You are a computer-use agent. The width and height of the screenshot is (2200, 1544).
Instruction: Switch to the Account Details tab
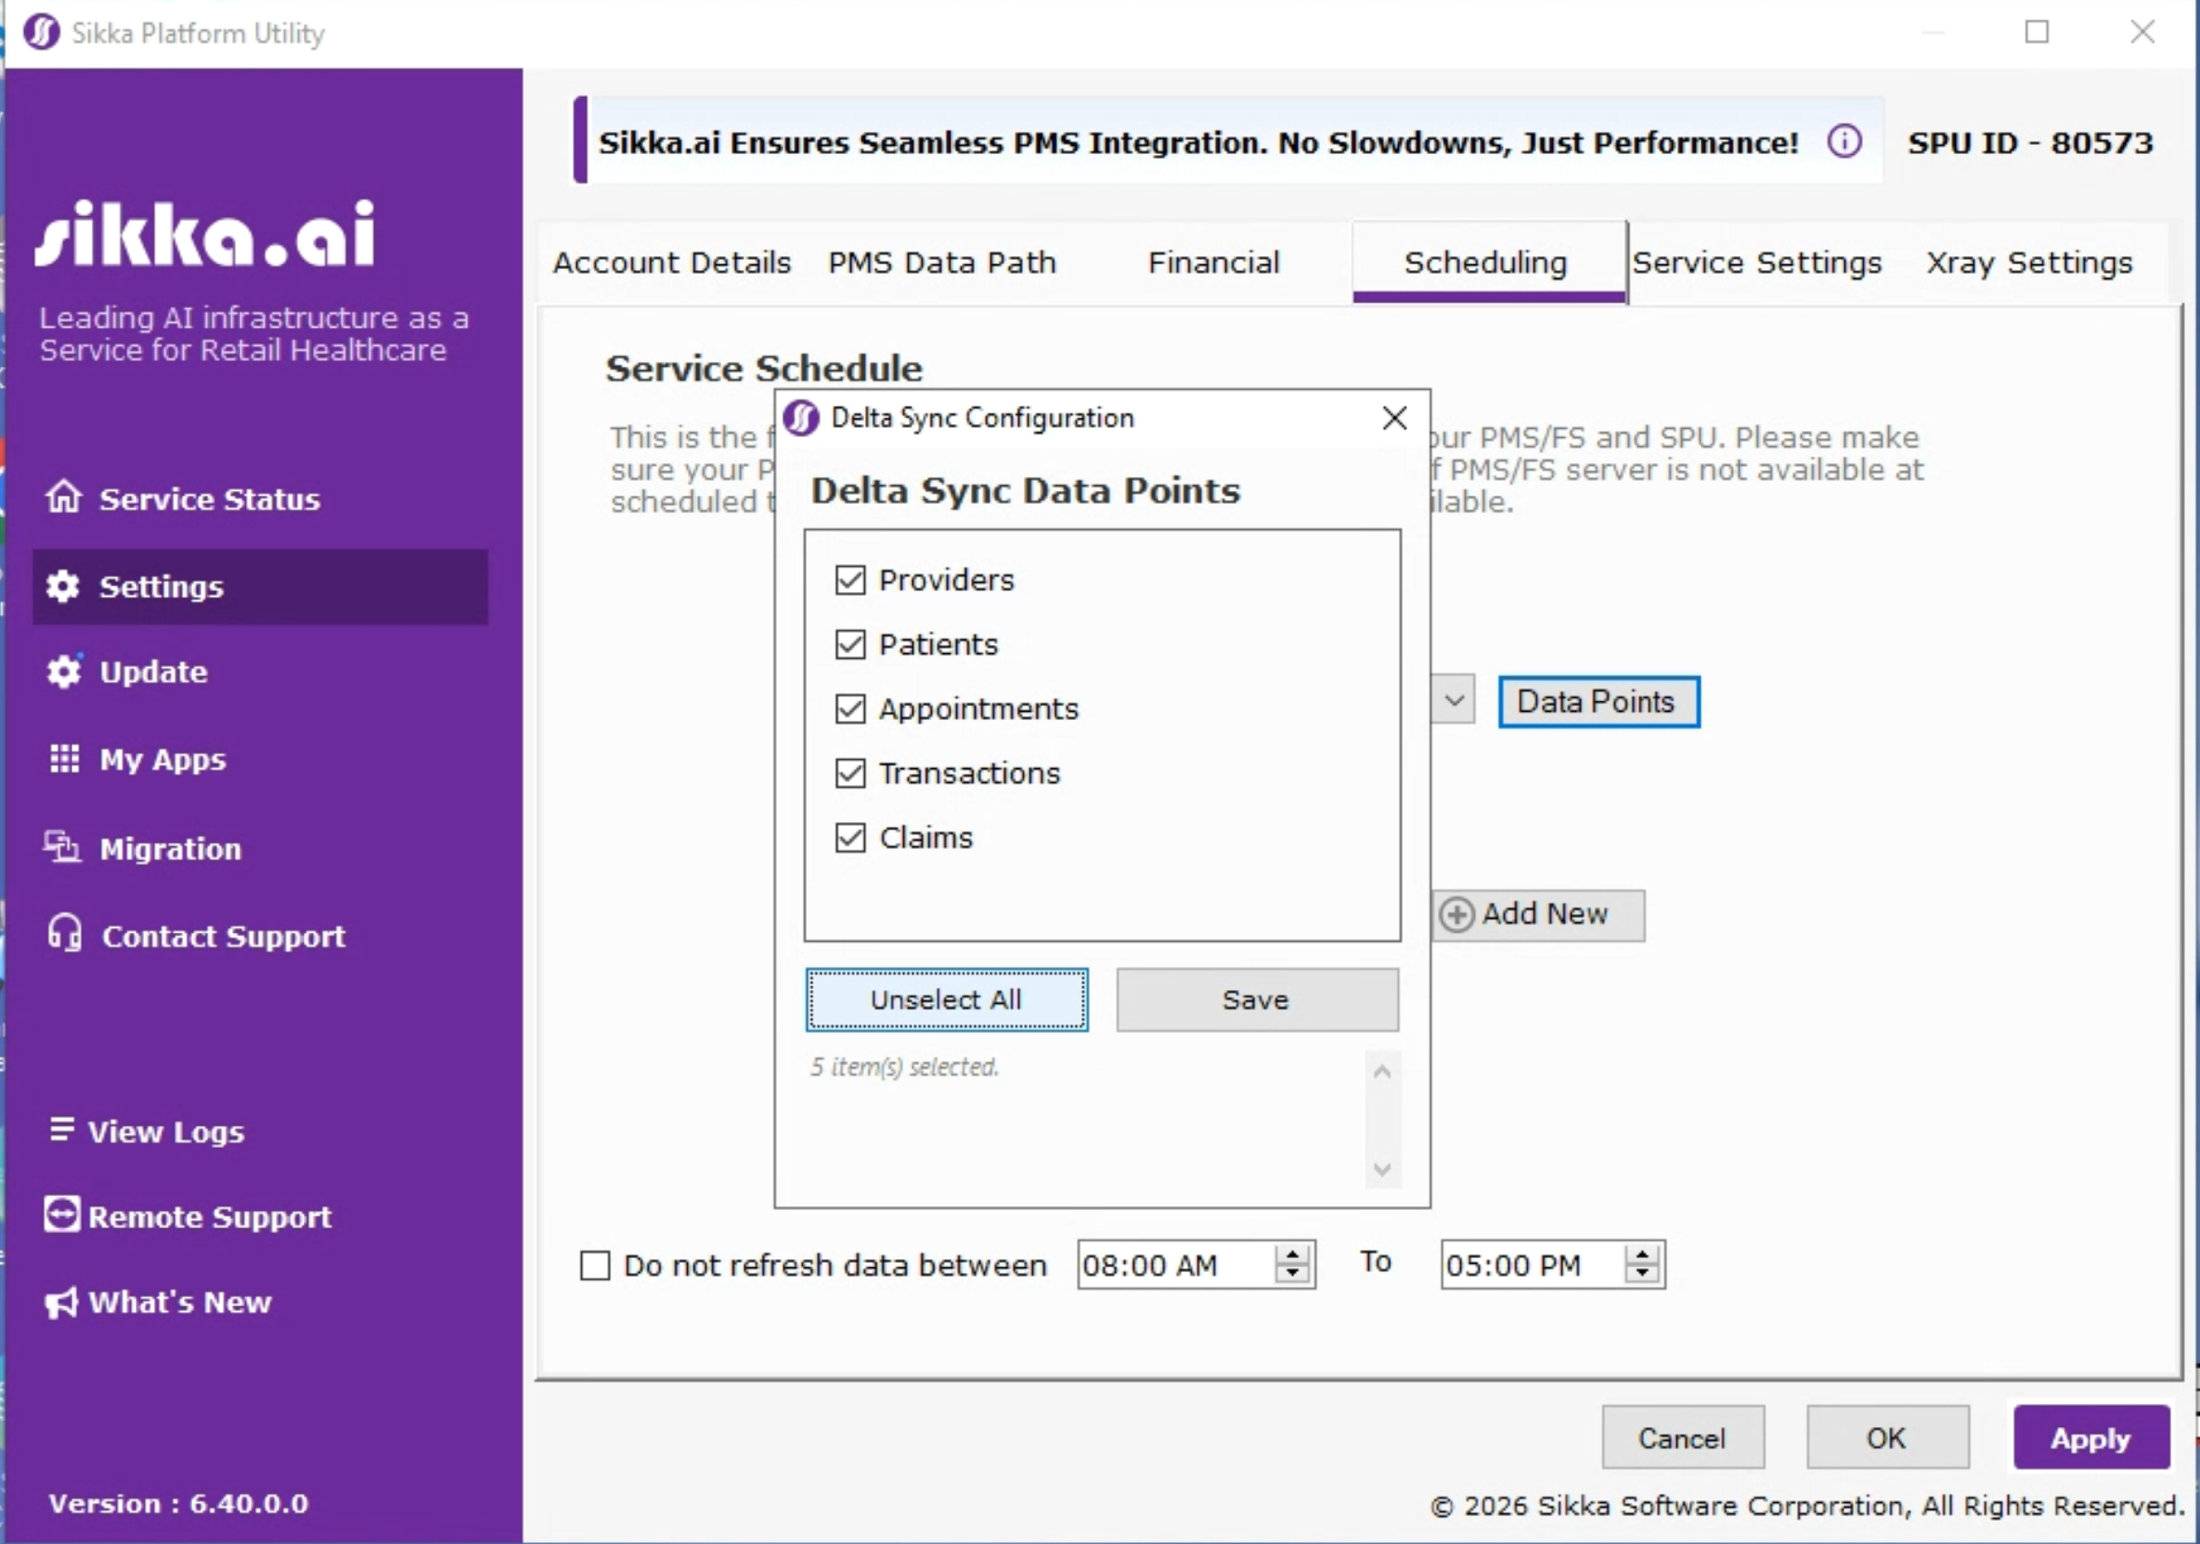click(x=672, y=262)
